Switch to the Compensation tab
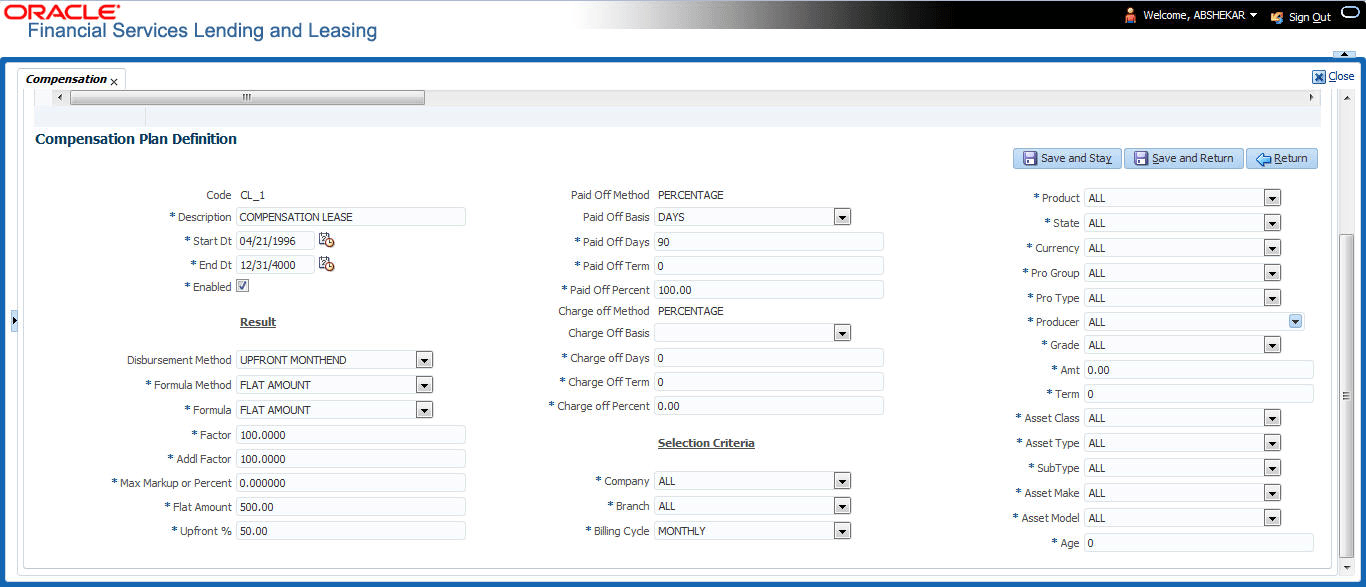 tap(65, 78)
